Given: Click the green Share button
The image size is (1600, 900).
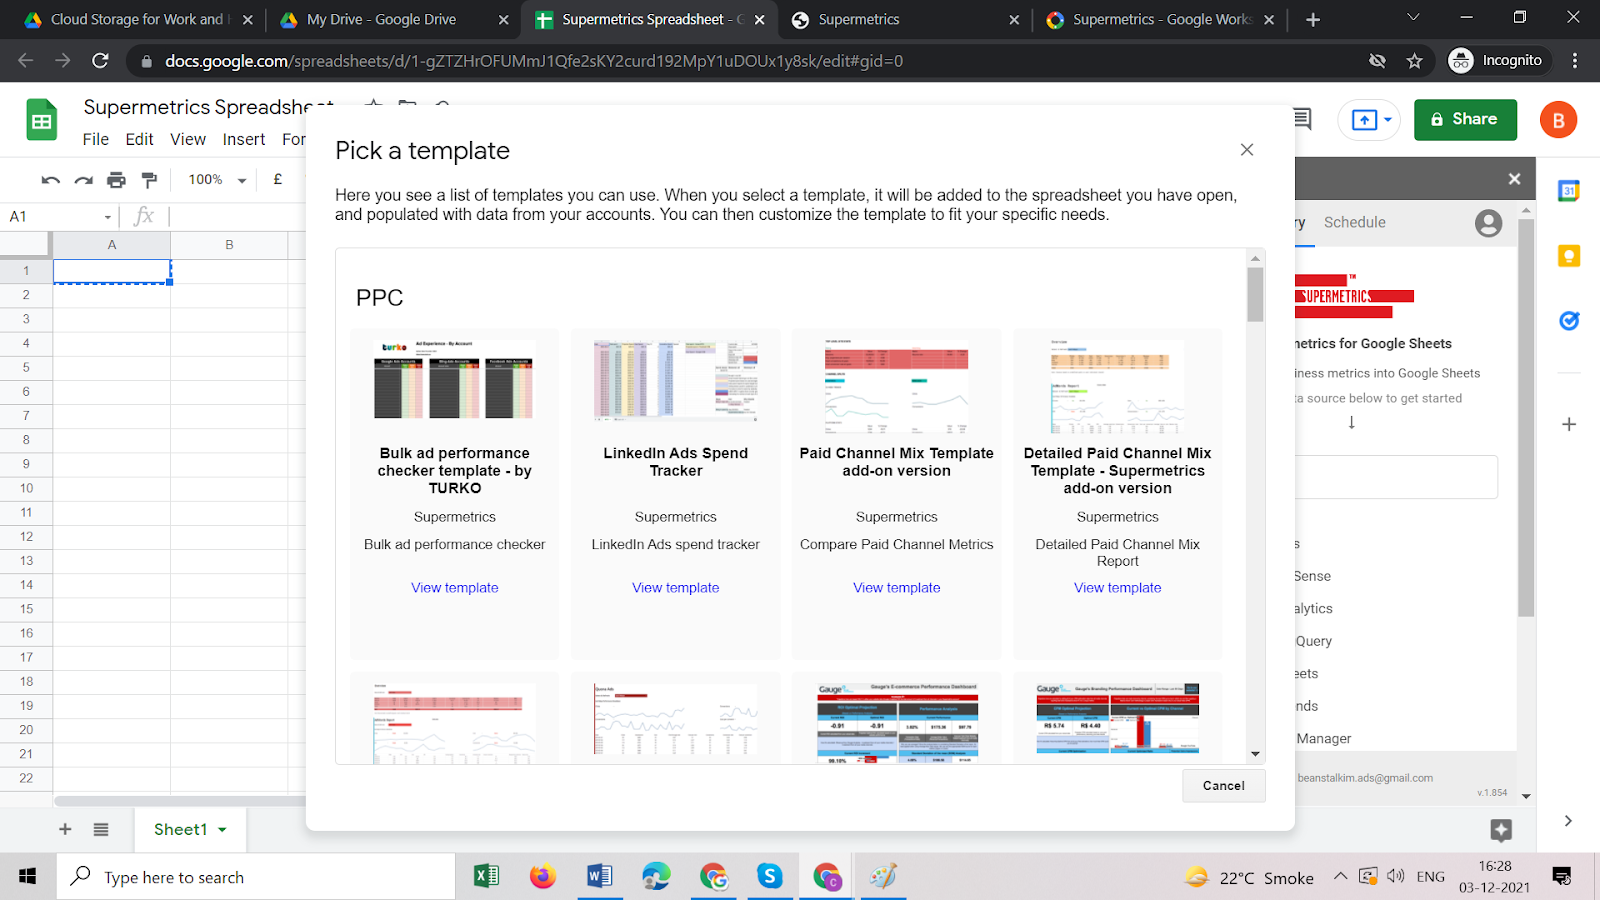Looking at the screenshot, I should click(x=1465, y=120).
